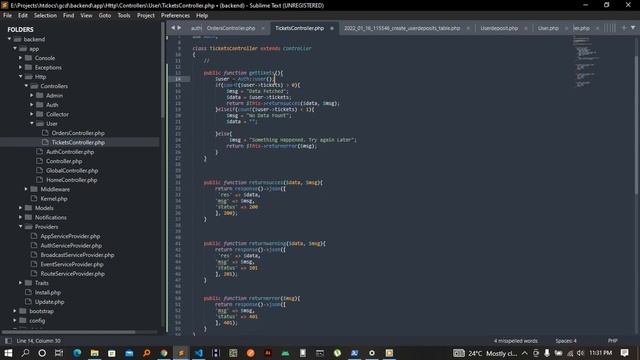
Task: Toggle sidebar with status bar panel icon
Action: point(8,341)
